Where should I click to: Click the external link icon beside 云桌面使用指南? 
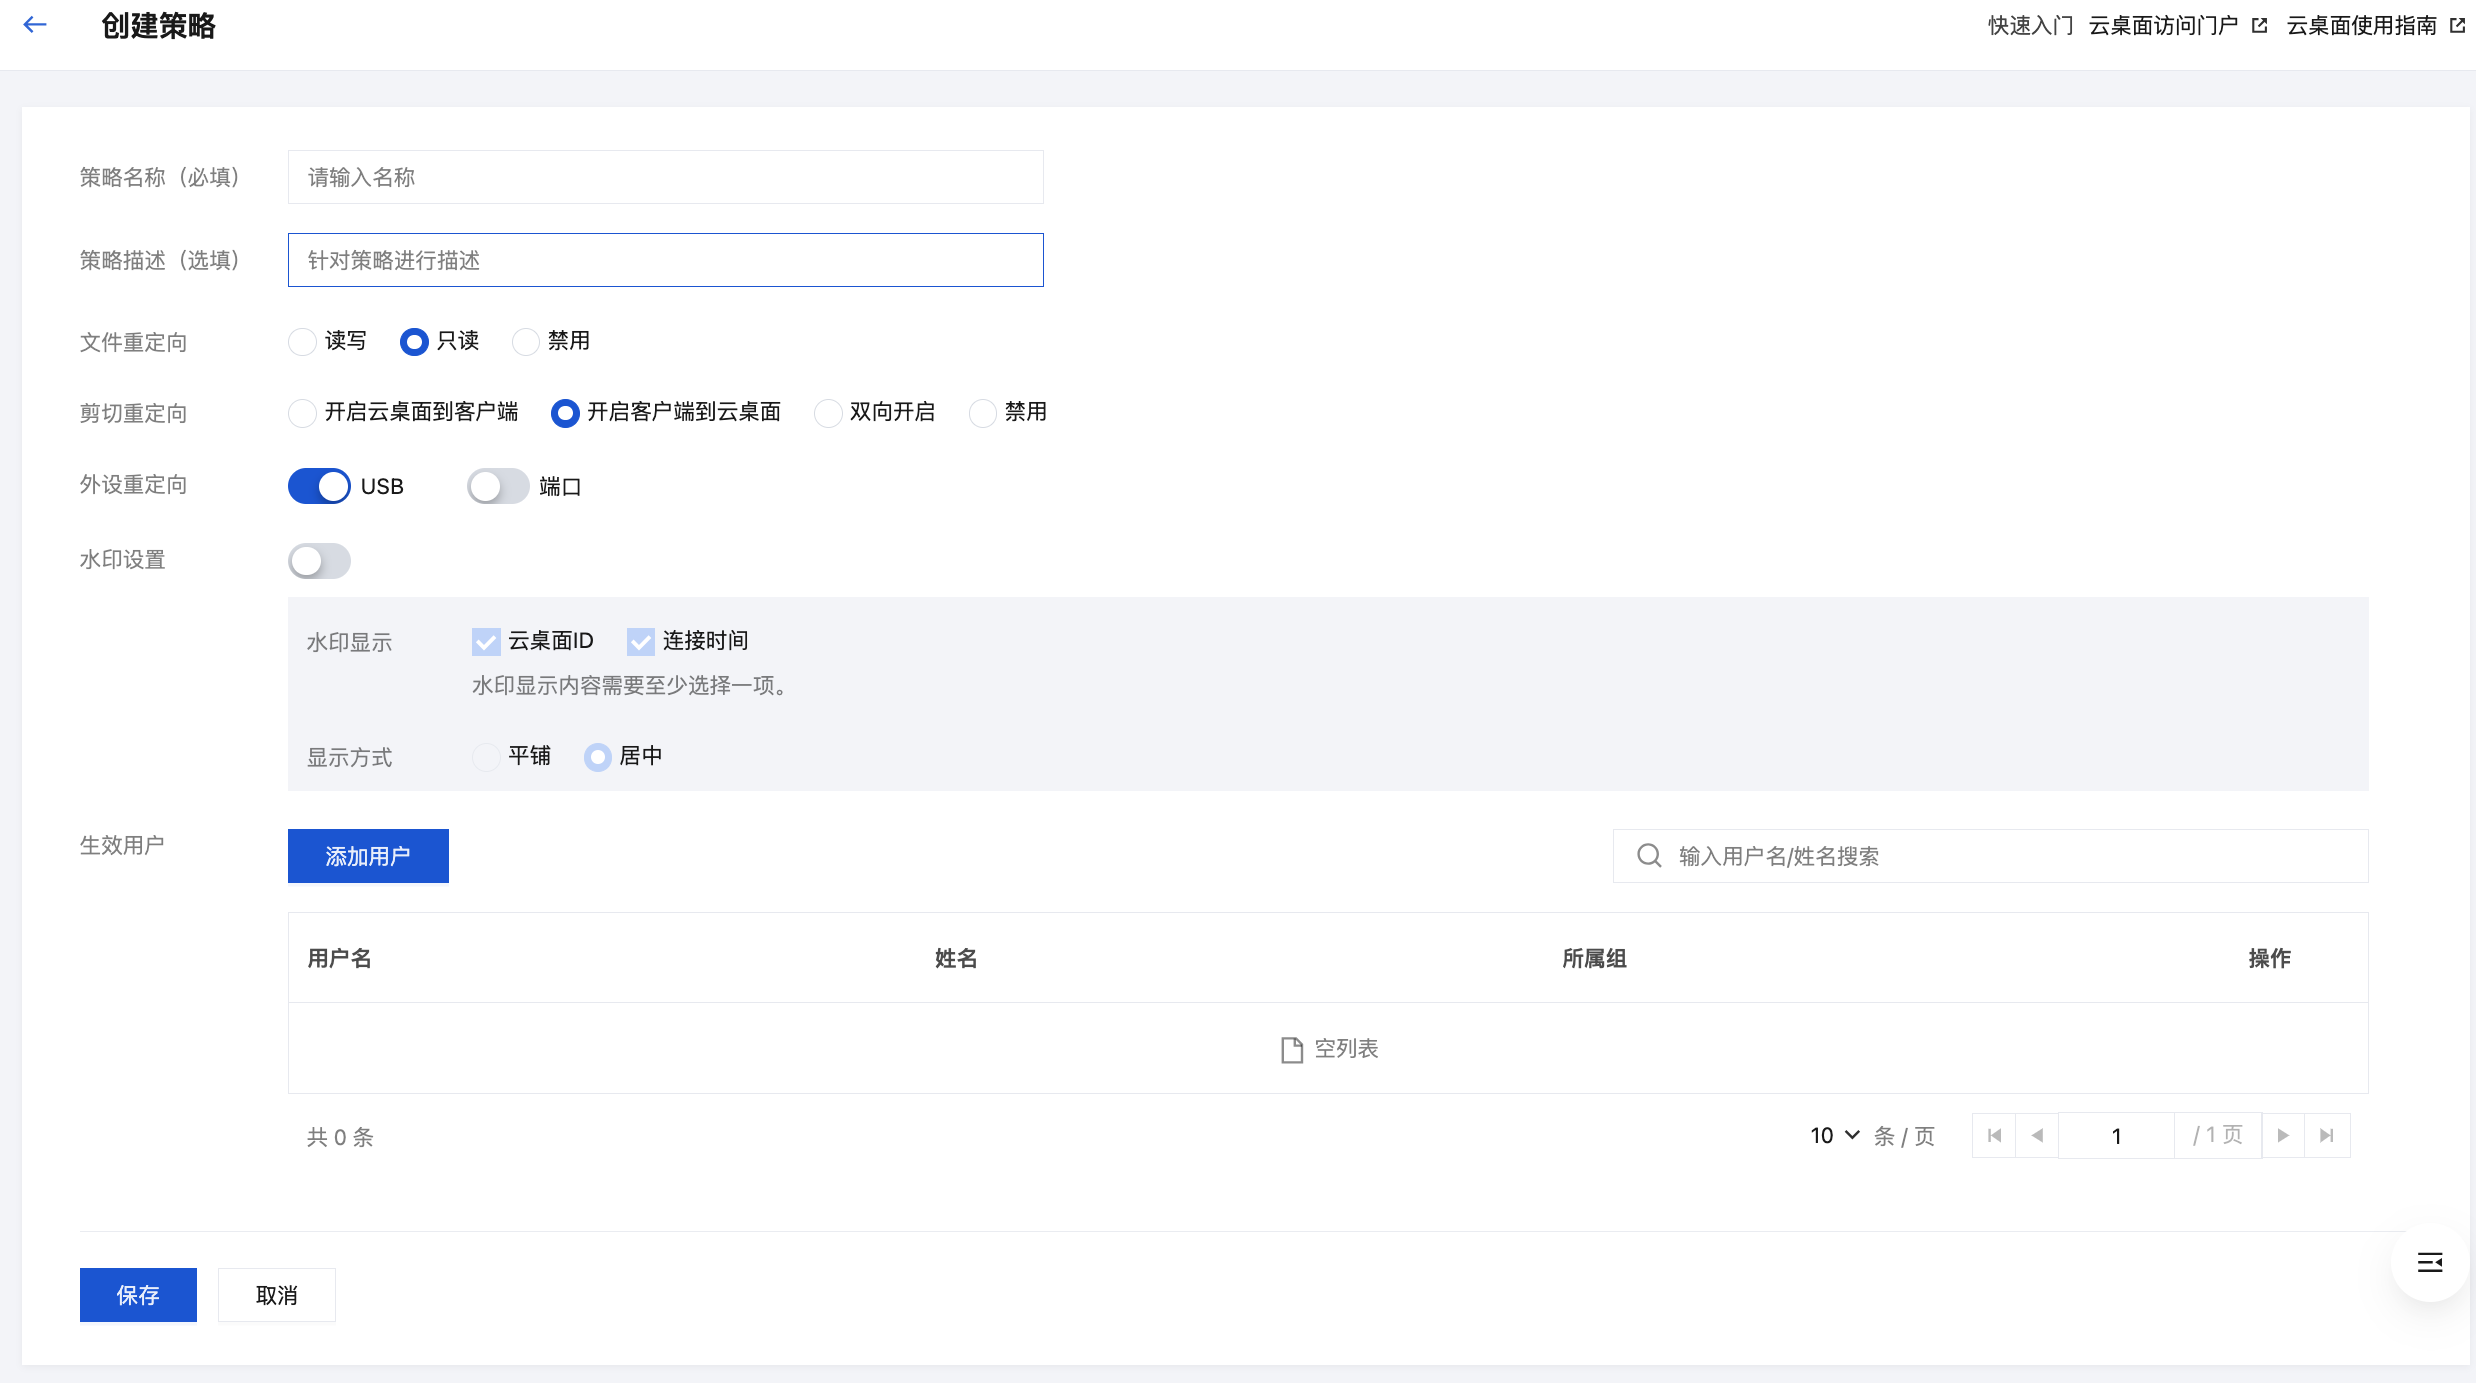pyautogui.click(x=2458, y=26)
